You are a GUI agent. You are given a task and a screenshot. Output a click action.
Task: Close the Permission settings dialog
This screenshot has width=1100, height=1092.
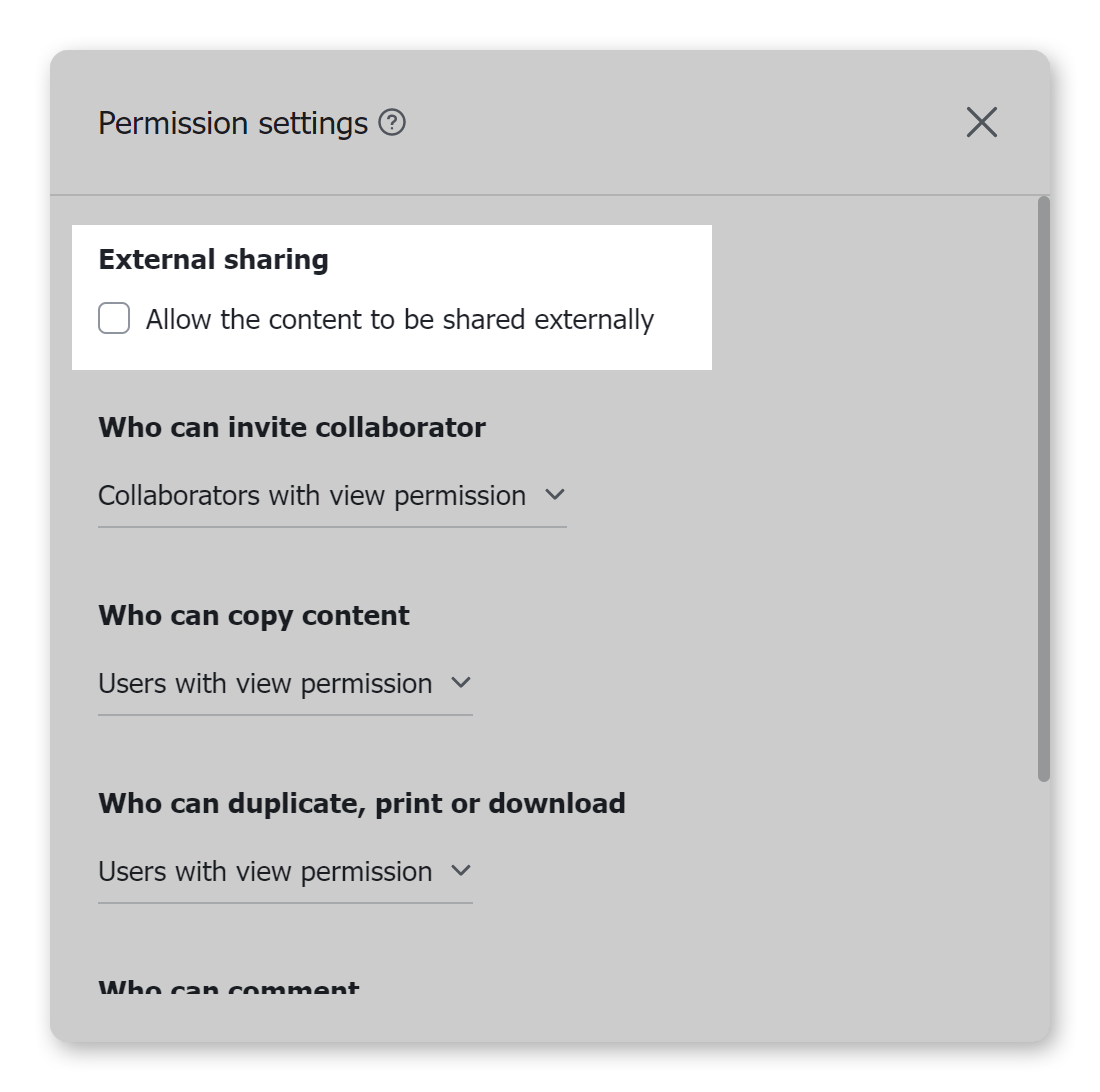981,123
